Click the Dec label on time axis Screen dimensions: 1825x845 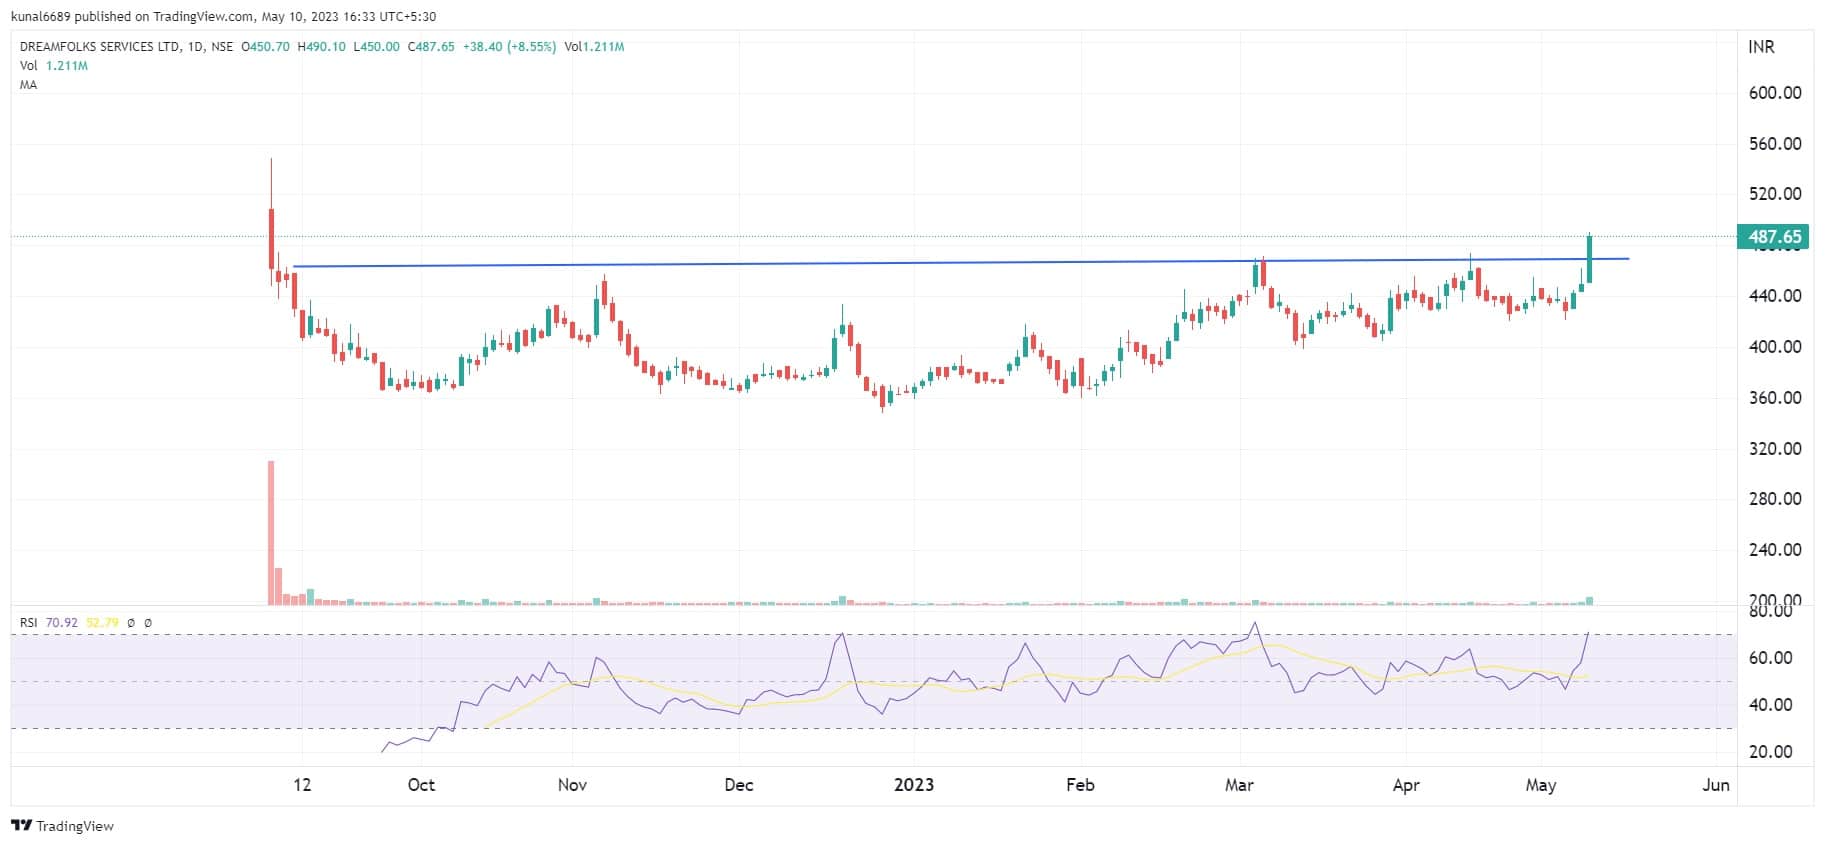739,785
